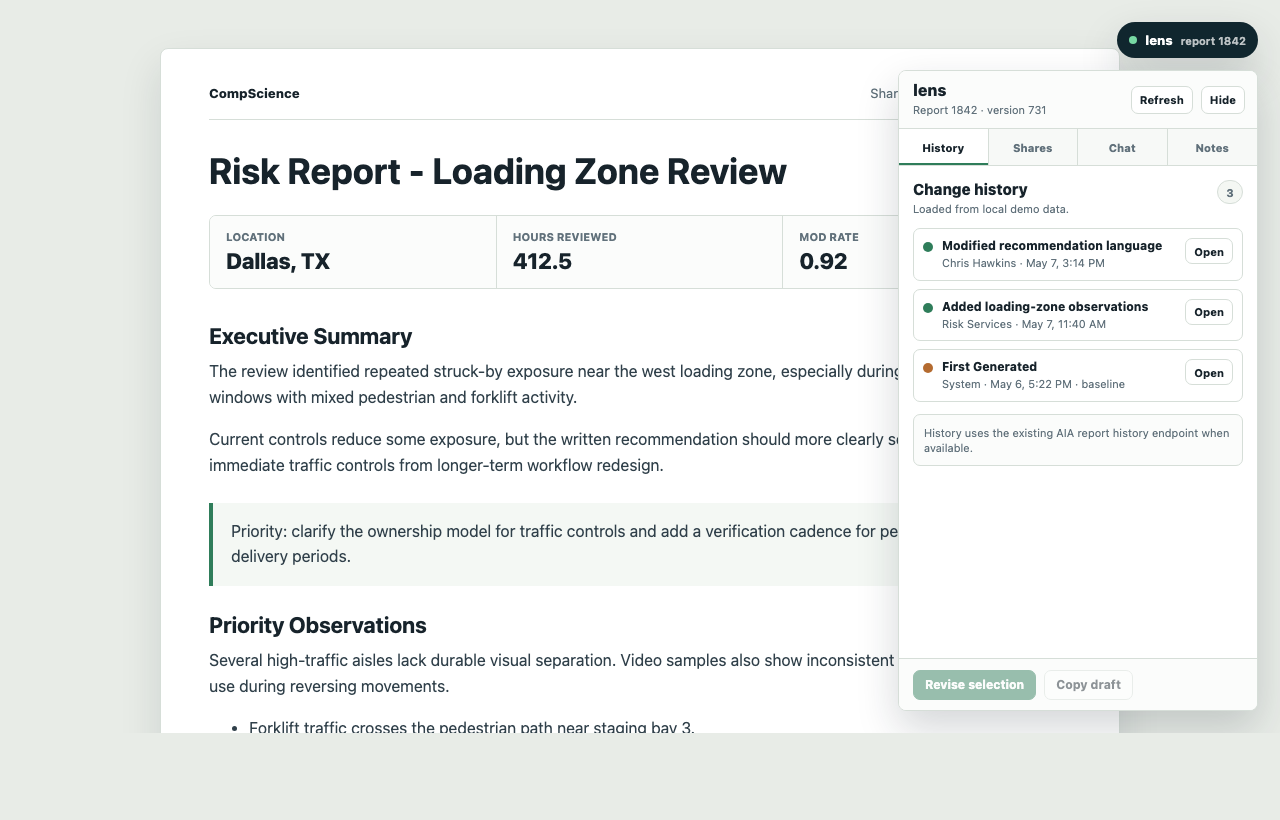Select the History tab
Viewport: 1280px width, 820px height.
(943, 147)
